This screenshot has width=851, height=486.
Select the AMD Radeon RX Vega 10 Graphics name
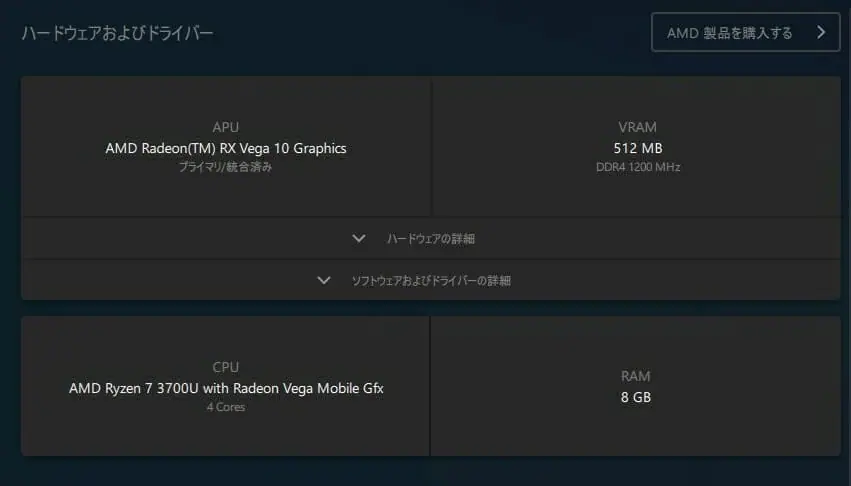226,148
